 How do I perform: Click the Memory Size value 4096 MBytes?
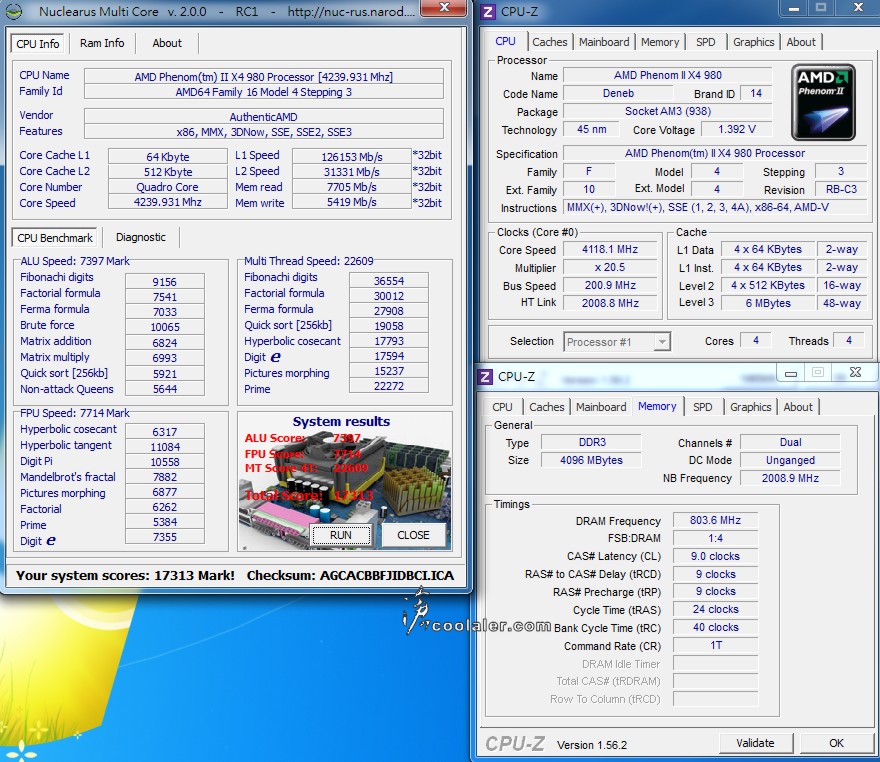tap(592, 460)
